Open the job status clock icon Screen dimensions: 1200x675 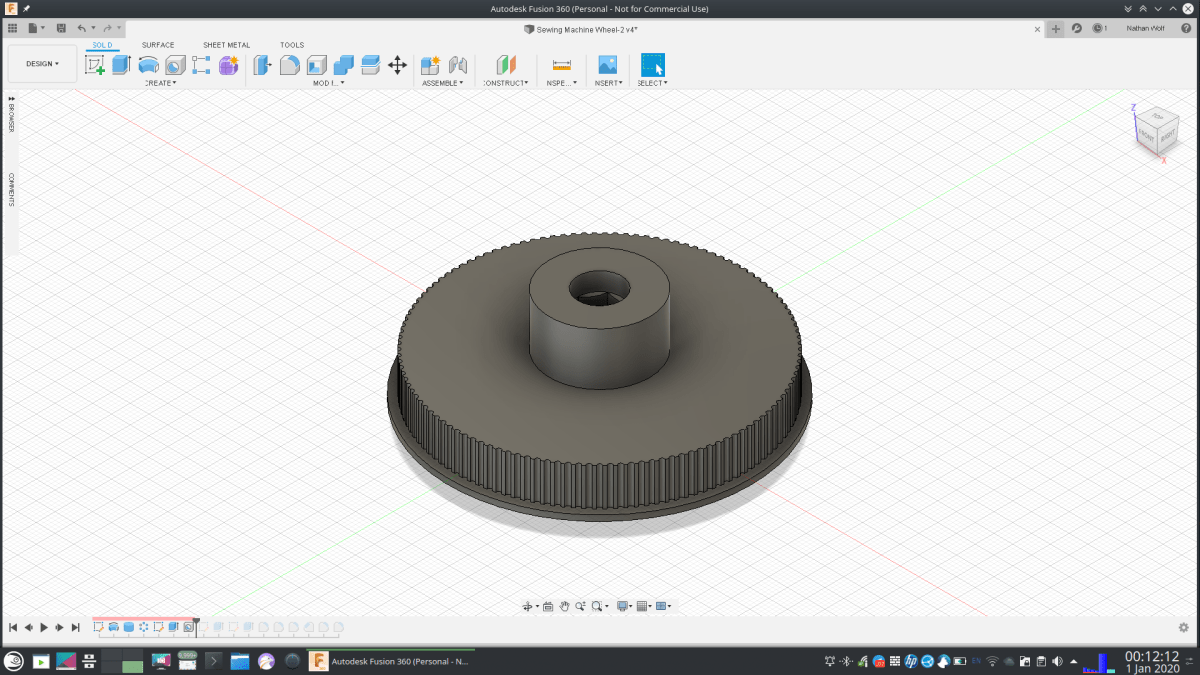(x=1099, y=29)
